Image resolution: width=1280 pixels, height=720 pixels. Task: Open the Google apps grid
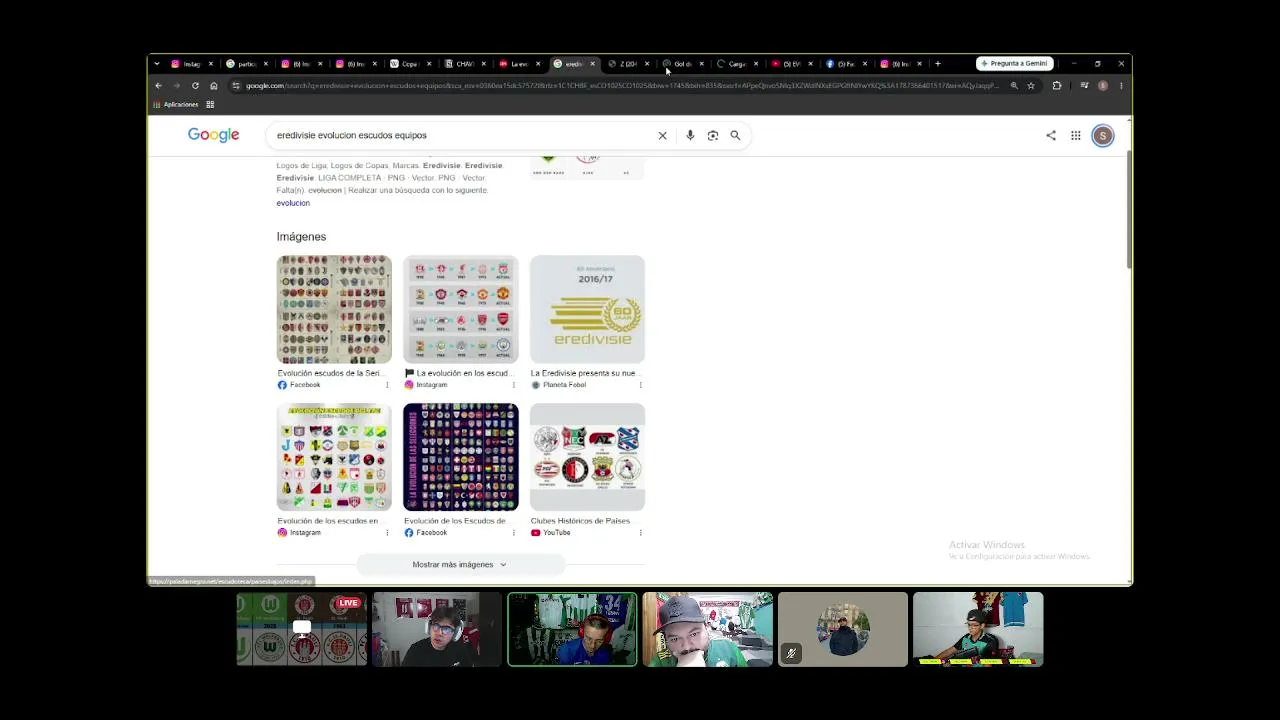point(1075,136)
